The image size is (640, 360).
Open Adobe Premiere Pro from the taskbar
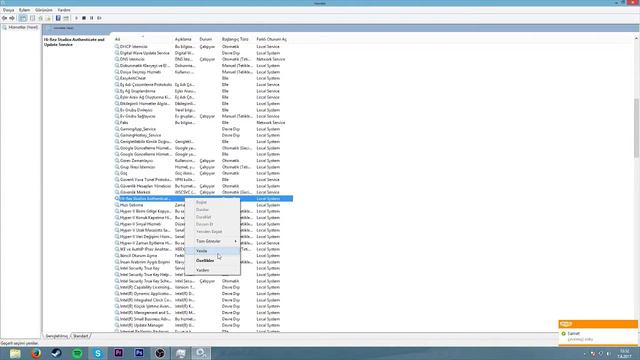(x=118, y=353)
